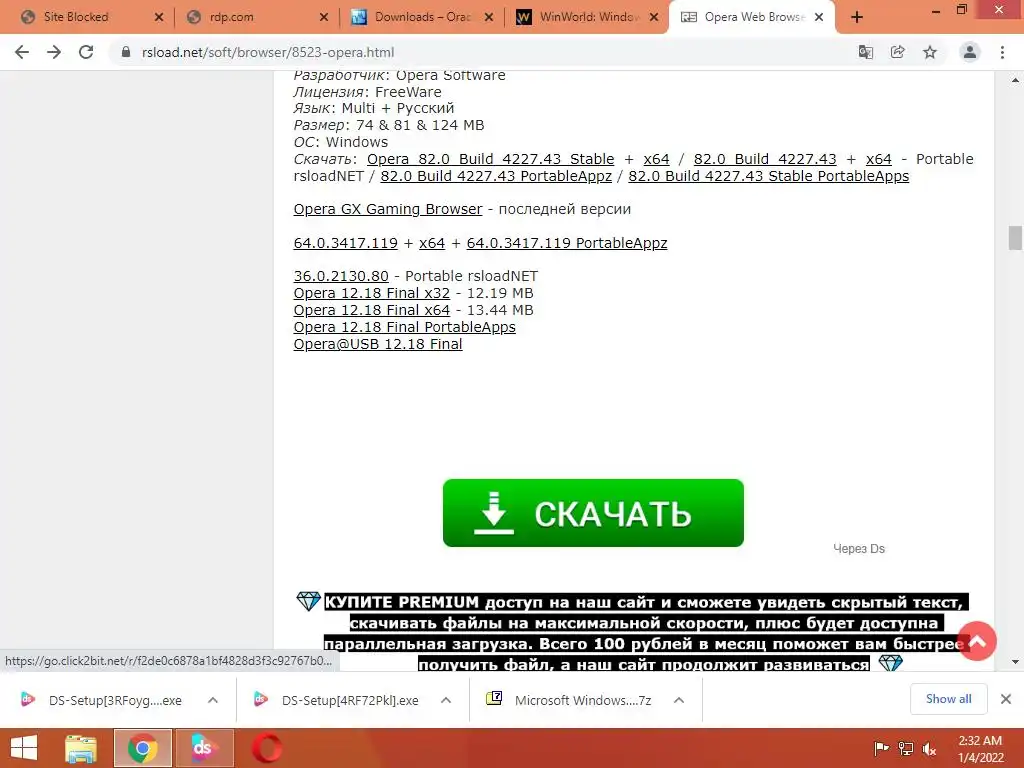Open the DS app taskbar icon

click(x=204, y=748)
